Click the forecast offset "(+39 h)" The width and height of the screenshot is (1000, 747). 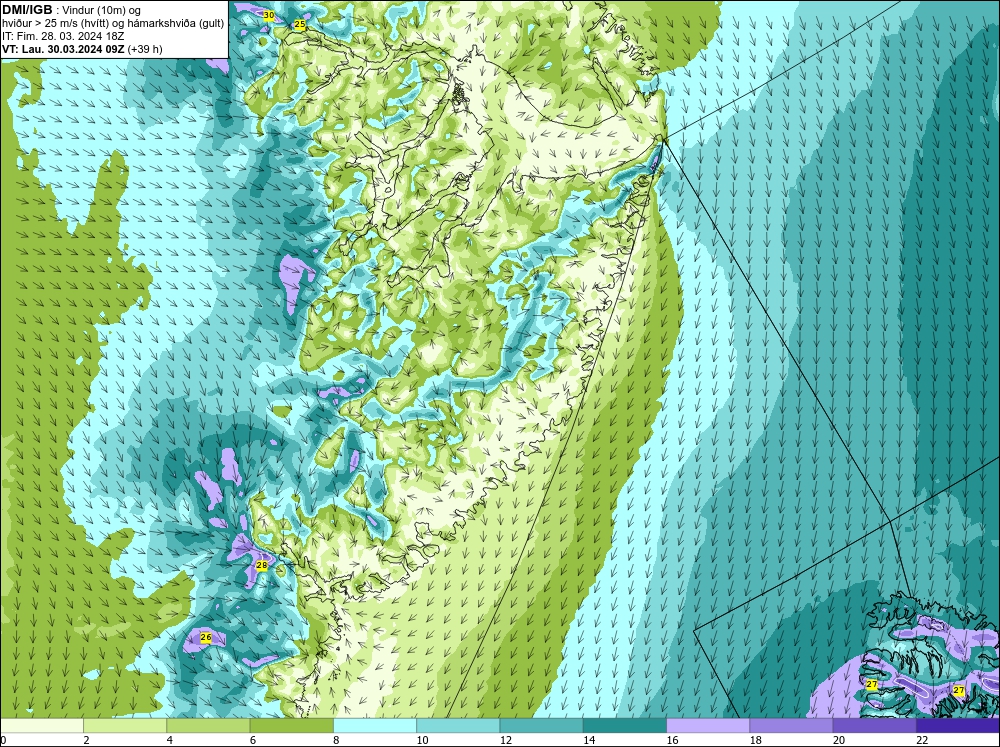145,49
